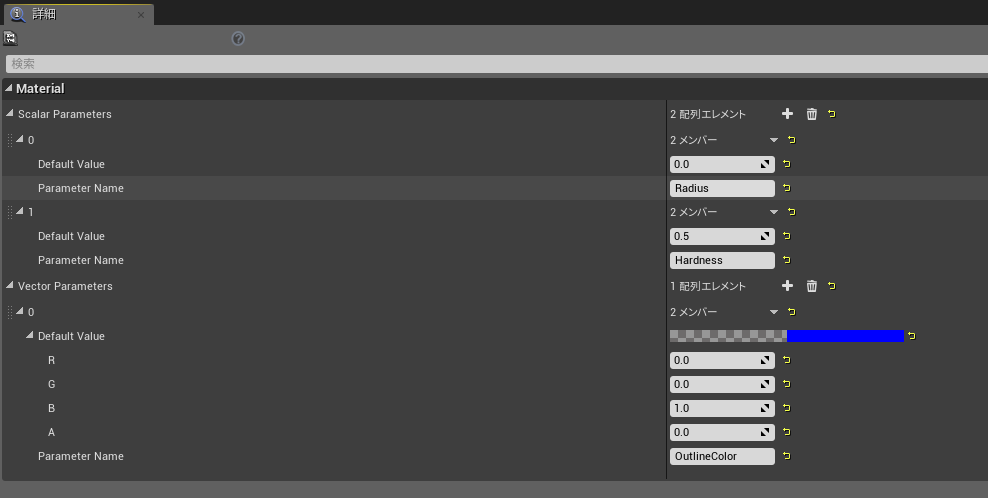Open color picker from the blue color bar
The height and width of the screenshot is (498, 988).
[845, 336]
